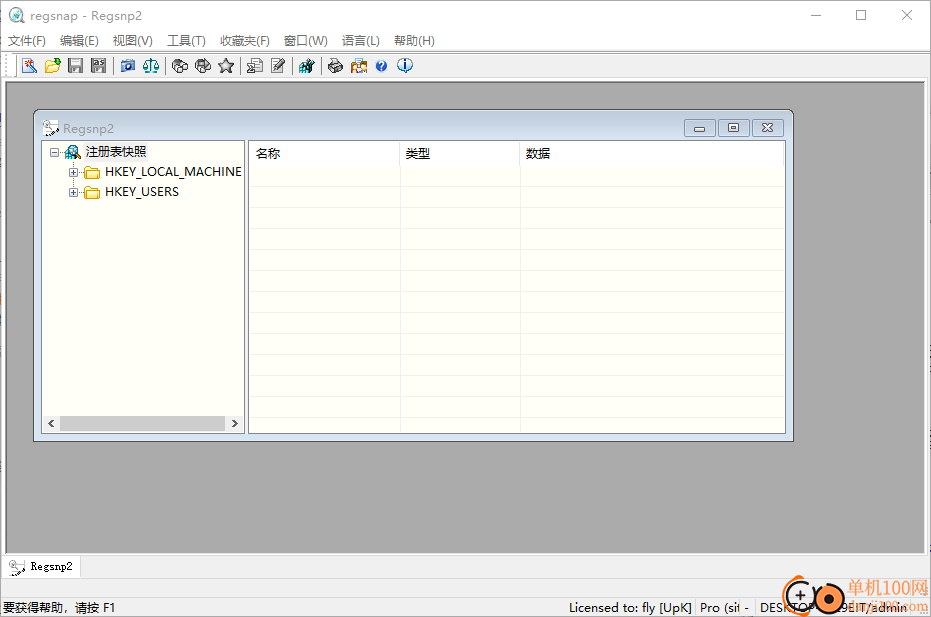Select 注册表快照 in the tree
The width and height of the screenshot is (931, 617).
[x=116, y=152]
